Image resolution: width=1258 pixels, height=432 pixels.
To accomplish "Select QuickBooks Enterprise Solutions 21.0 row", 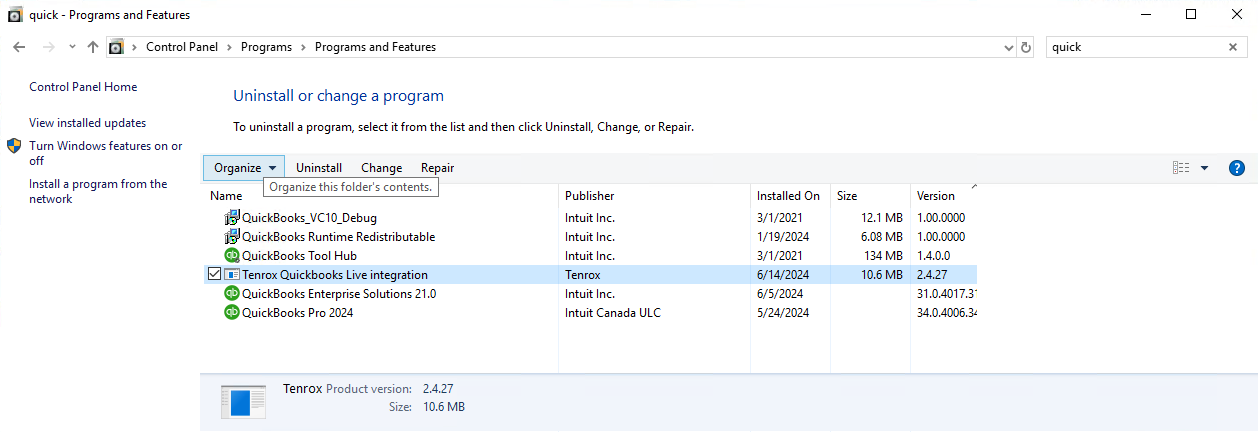I will 590,294.
